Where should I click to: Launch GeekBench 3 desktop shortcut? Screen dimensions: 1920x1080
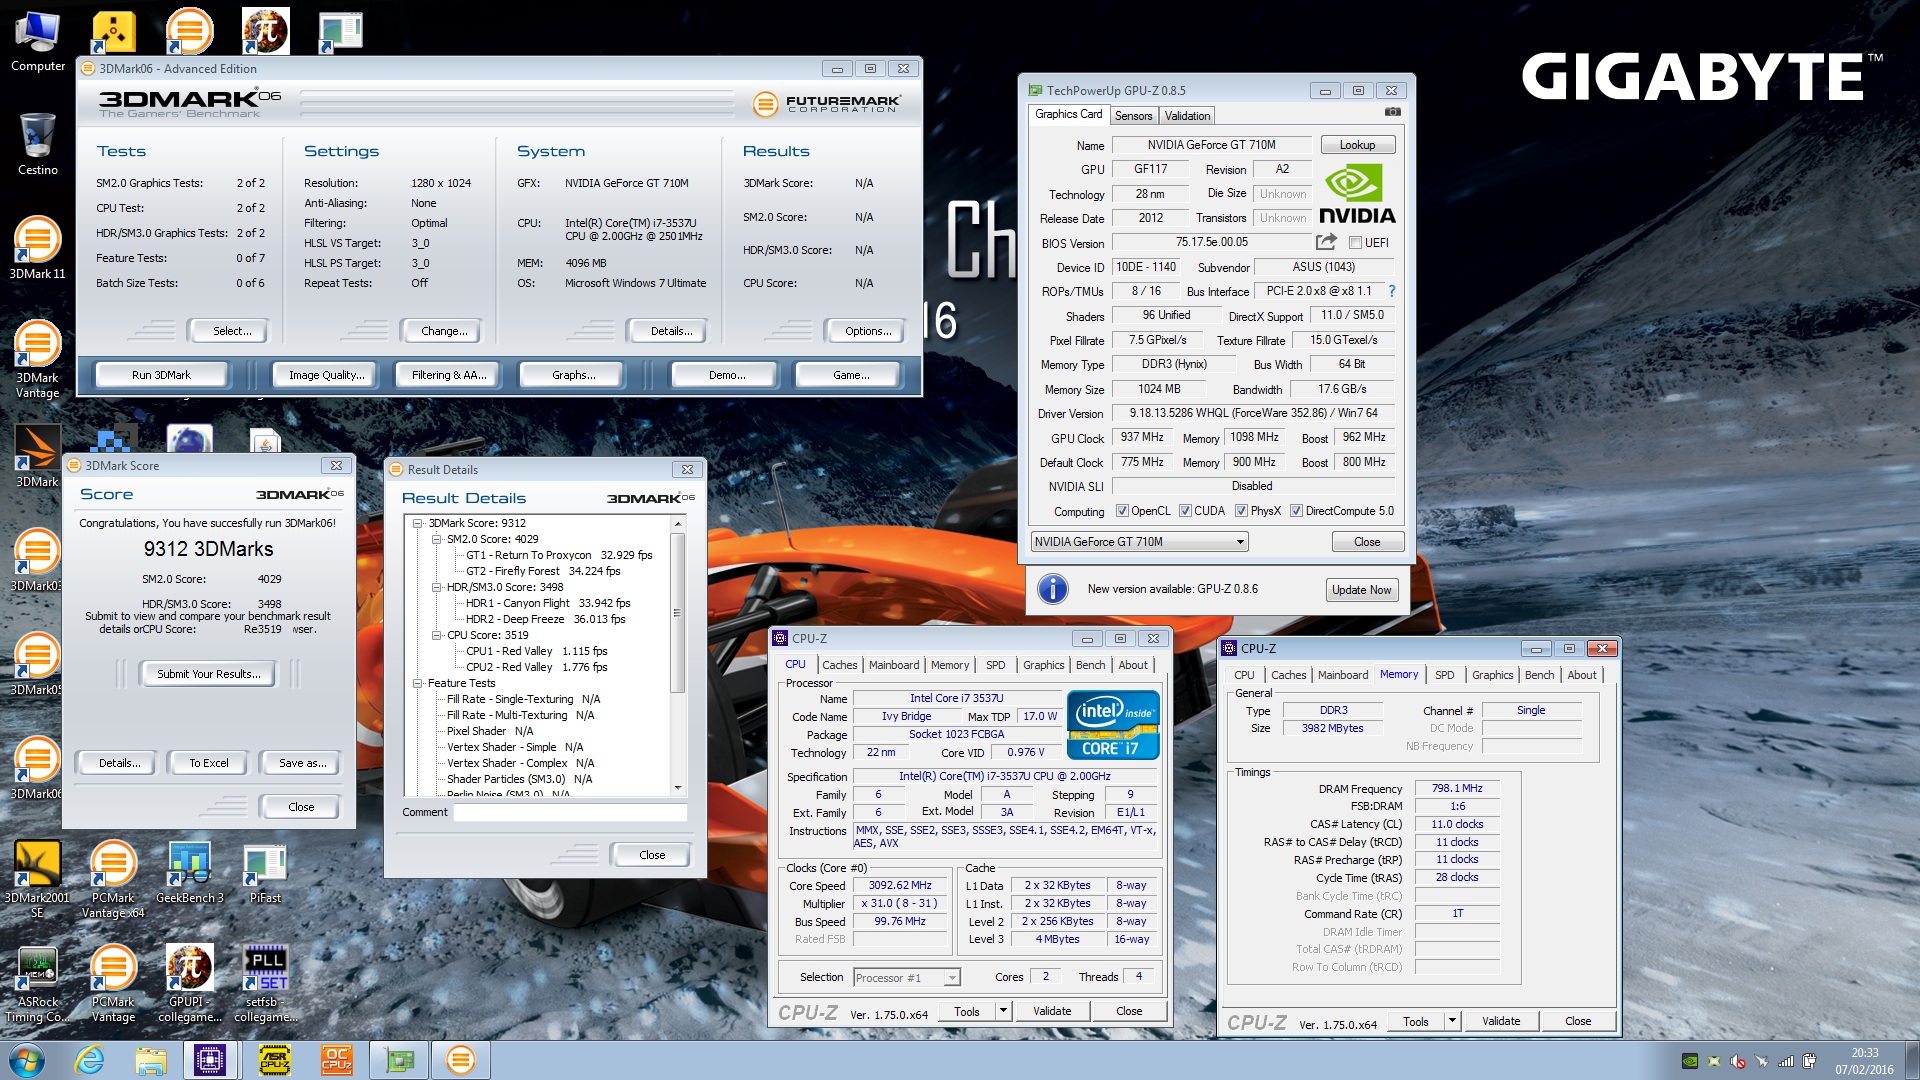[x=189, y=873]
